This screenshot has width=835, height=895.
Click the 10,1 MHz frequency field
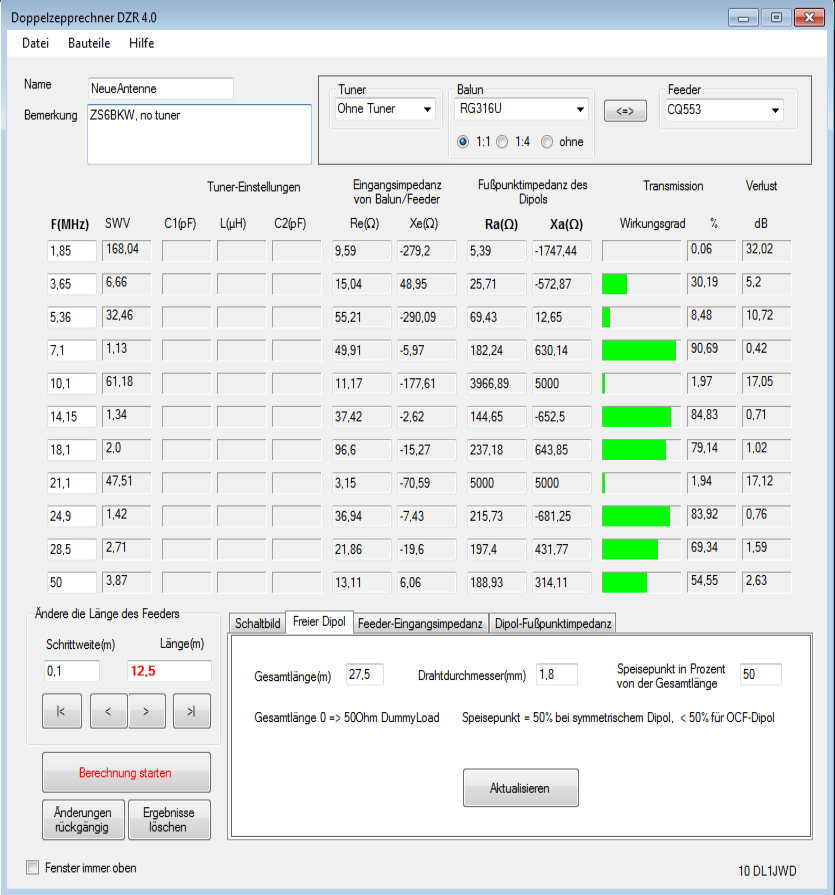[72, 384]
